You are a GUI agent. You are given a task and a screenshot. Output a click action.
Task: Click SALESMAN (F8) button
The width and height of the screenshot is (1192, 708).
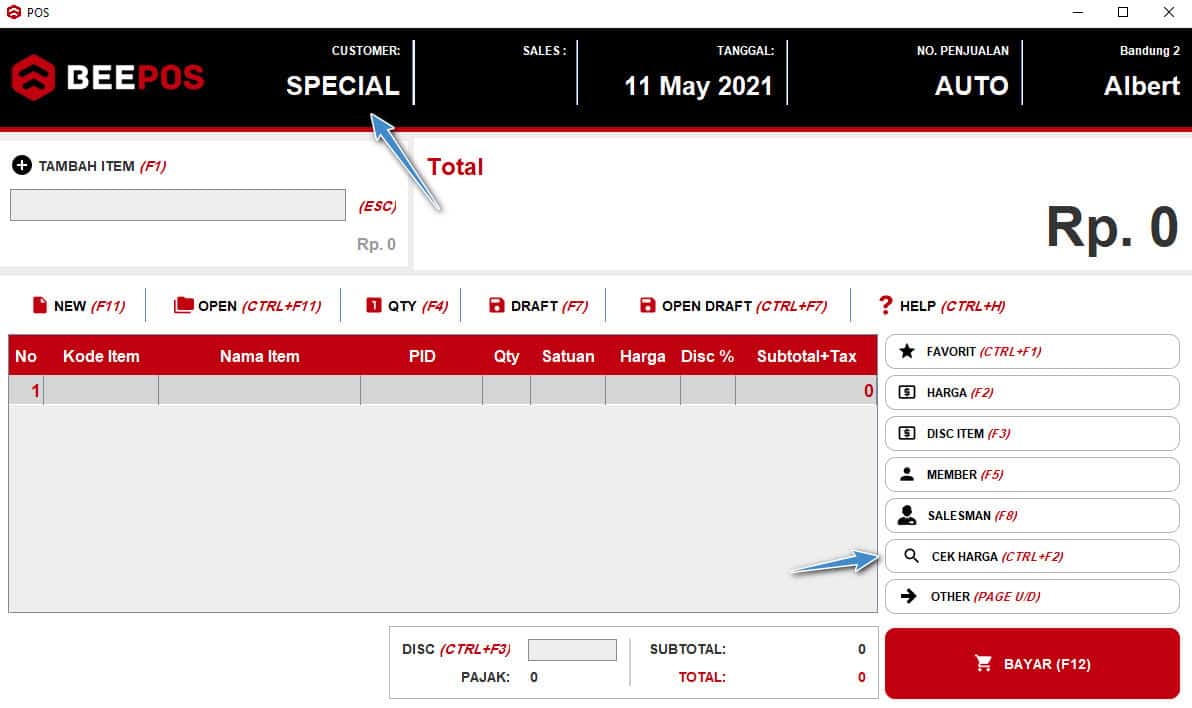click(1032, 515)
